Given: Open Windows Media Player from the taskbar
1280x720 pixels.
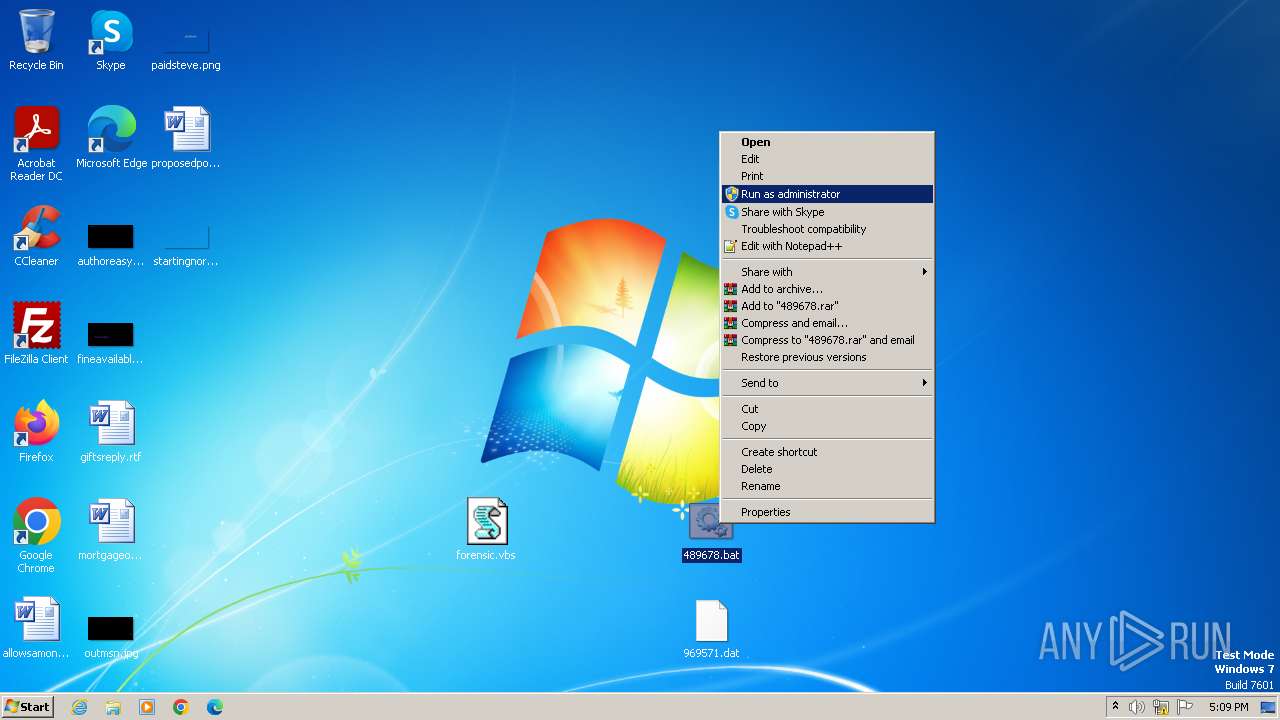Looking at the screenshot, I should (x=147, y=707).
